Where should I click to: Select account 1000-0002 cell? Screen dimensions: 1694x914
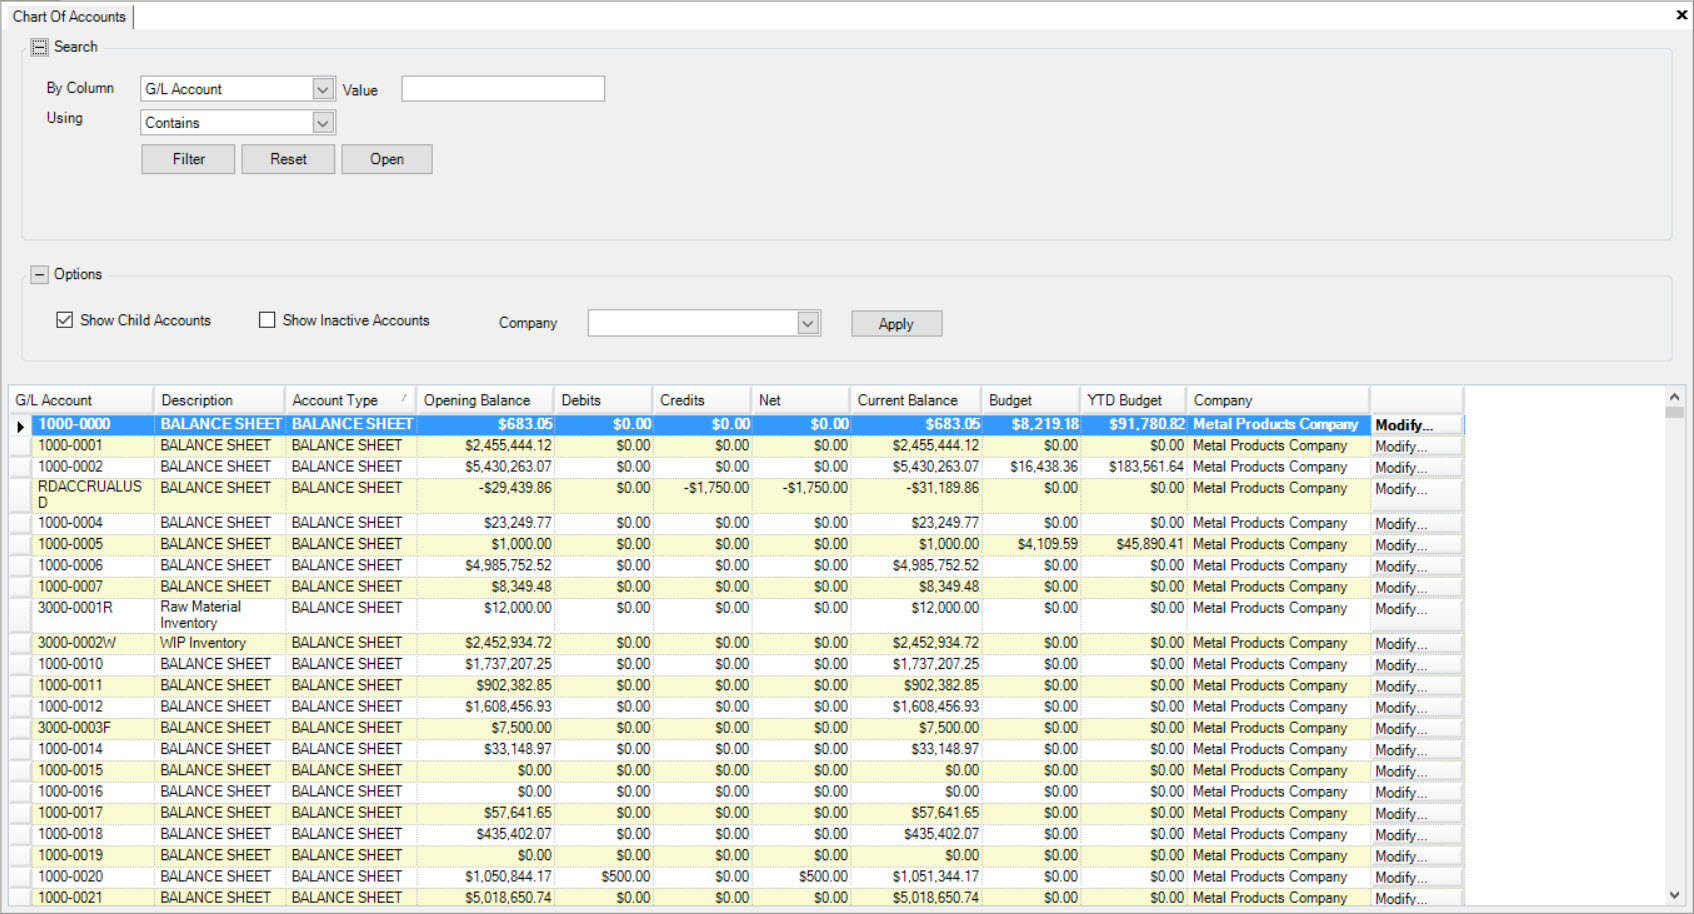tap(93, 467)
